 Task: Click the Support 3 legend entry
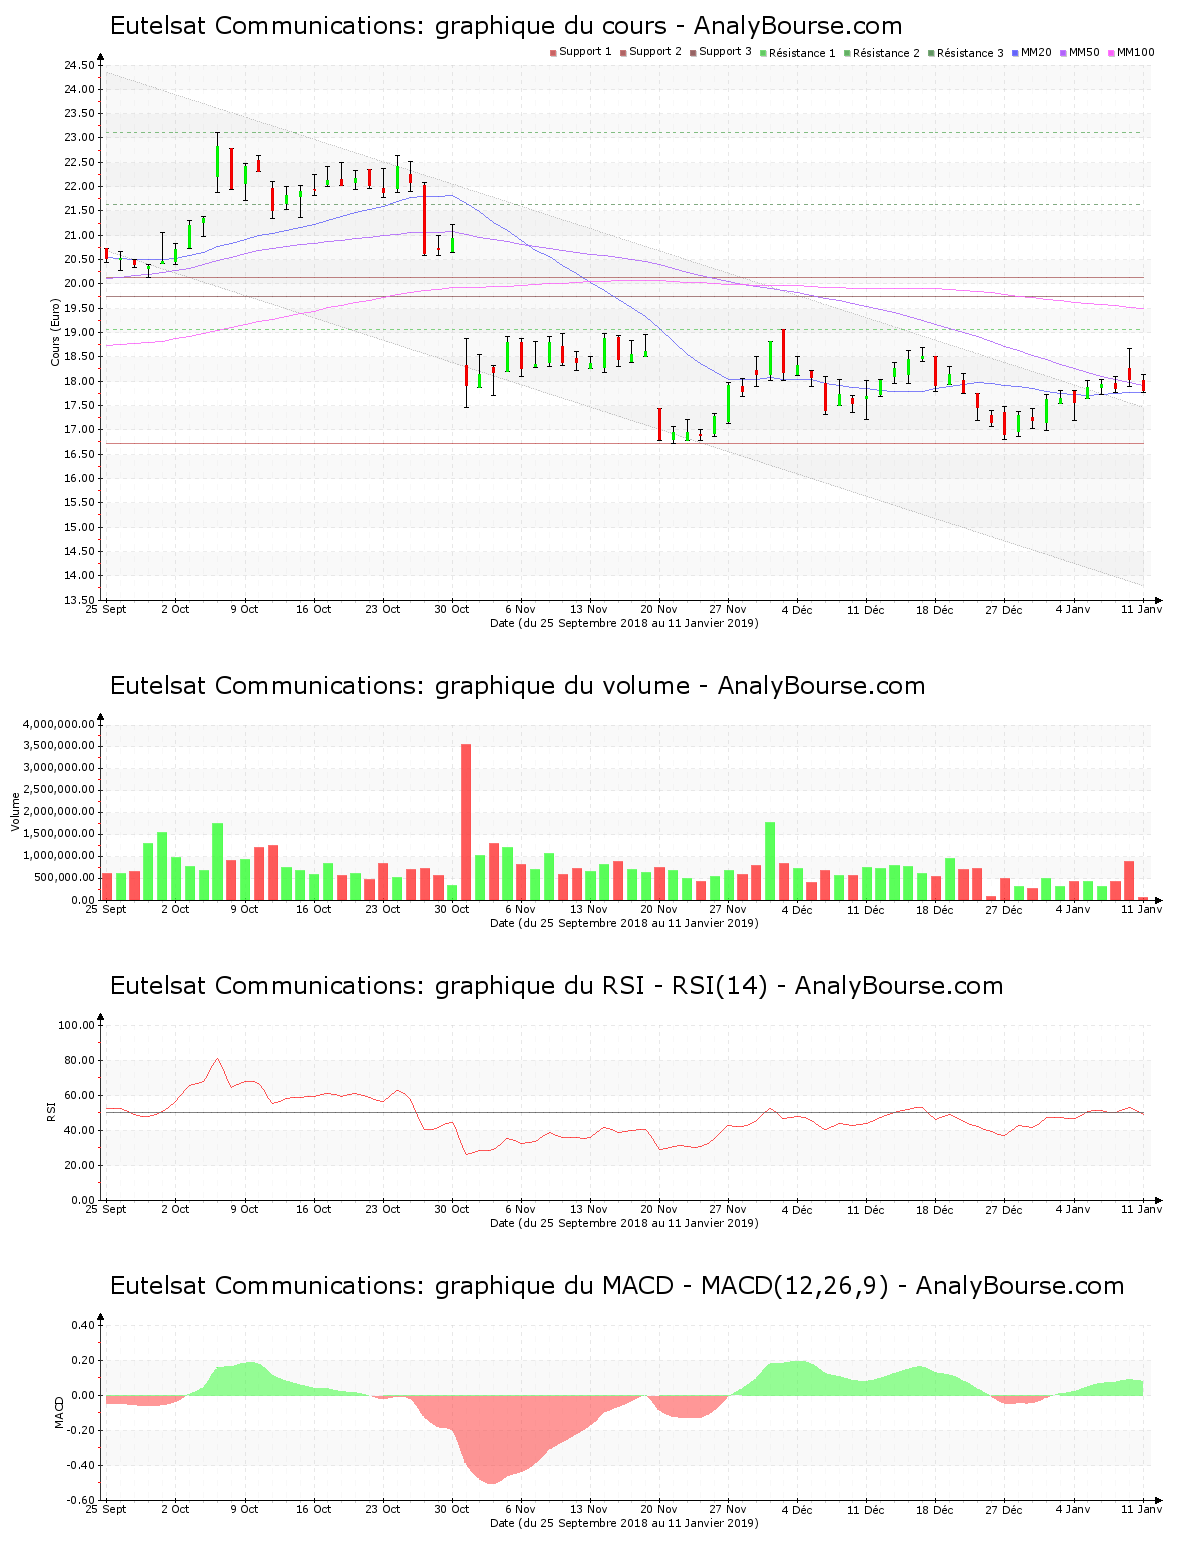pos(721,52)
